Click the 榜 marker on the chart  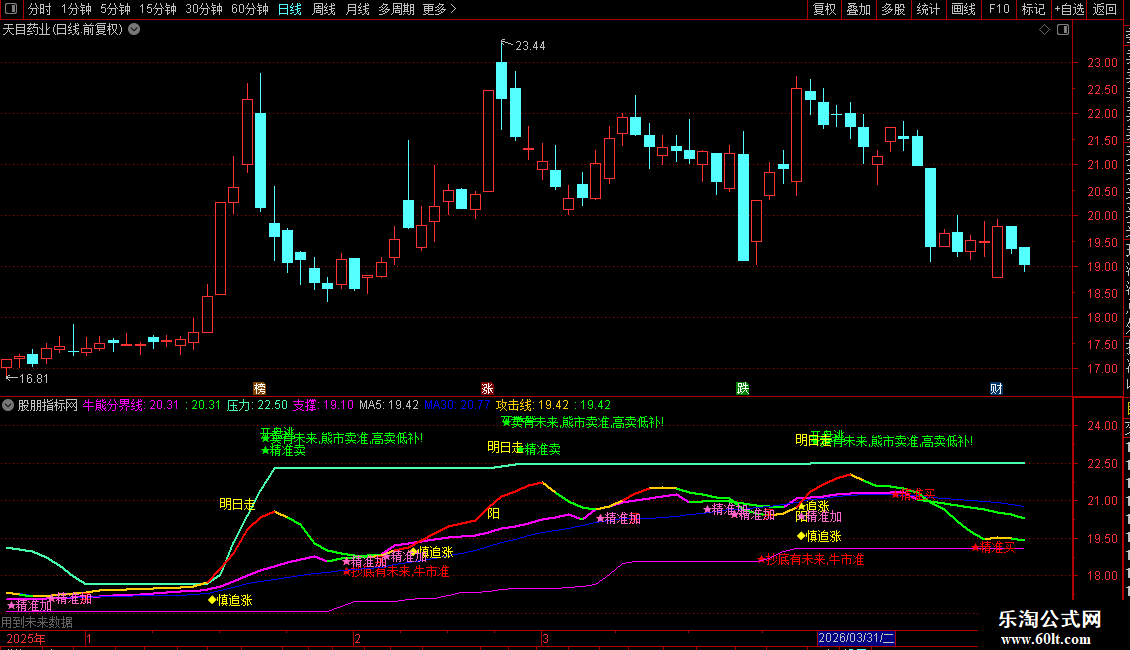(x=259, y=388)
